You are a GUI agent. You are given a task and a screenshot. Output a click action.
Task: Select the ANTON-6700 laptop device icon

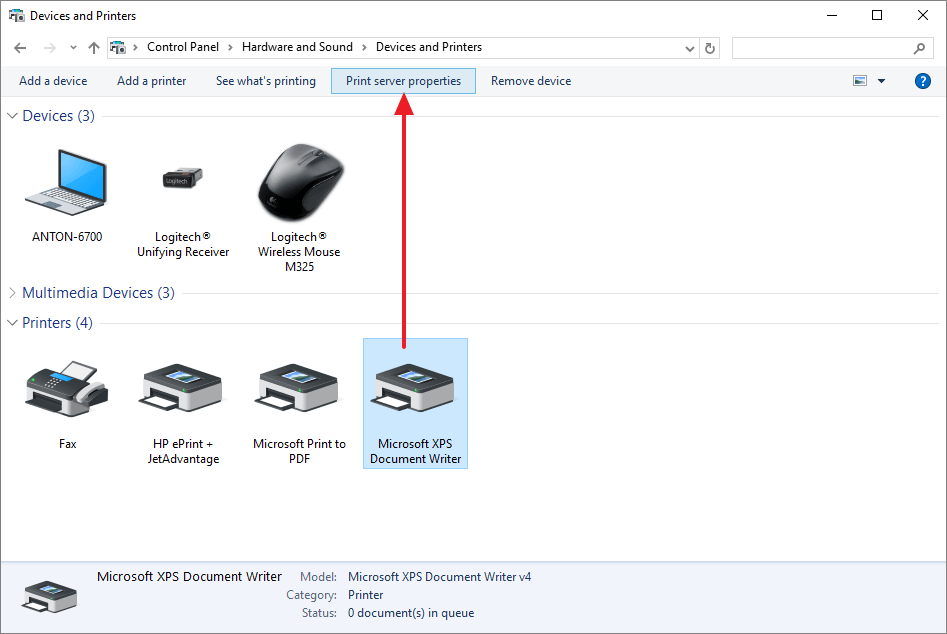[66, 182]
